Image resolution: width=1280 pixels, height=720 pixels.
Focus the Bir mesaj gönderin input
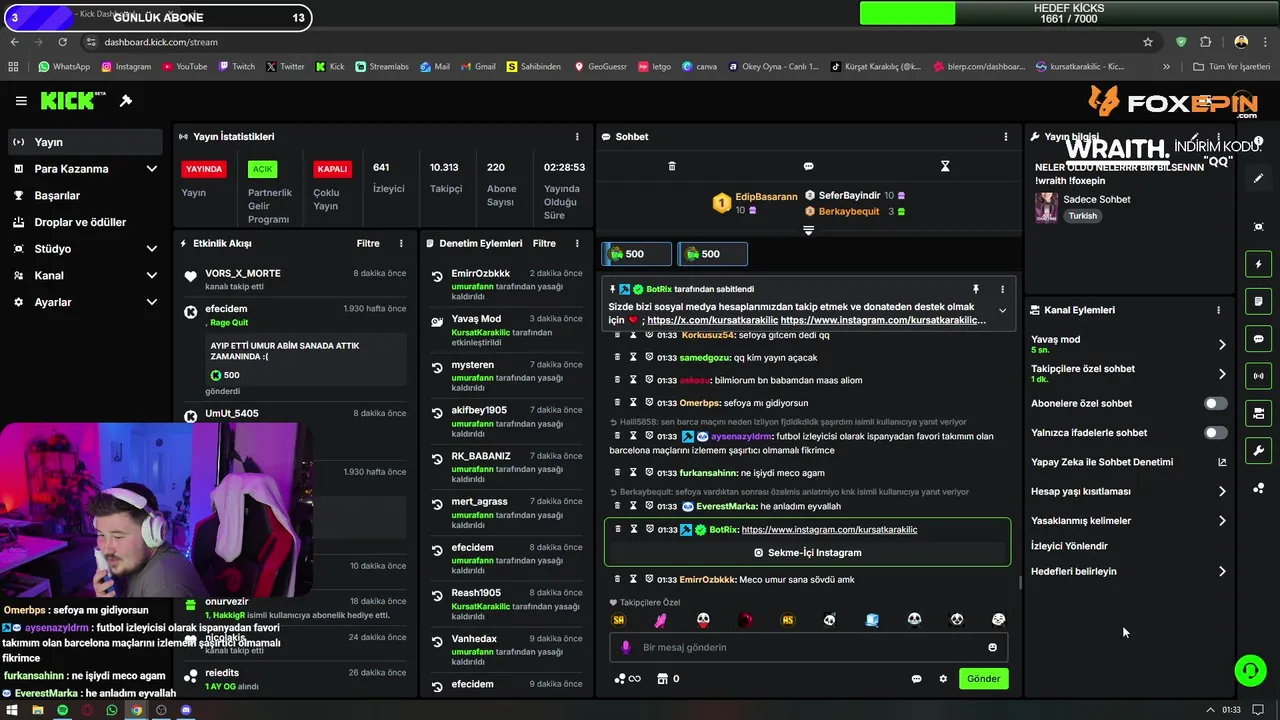808,648
